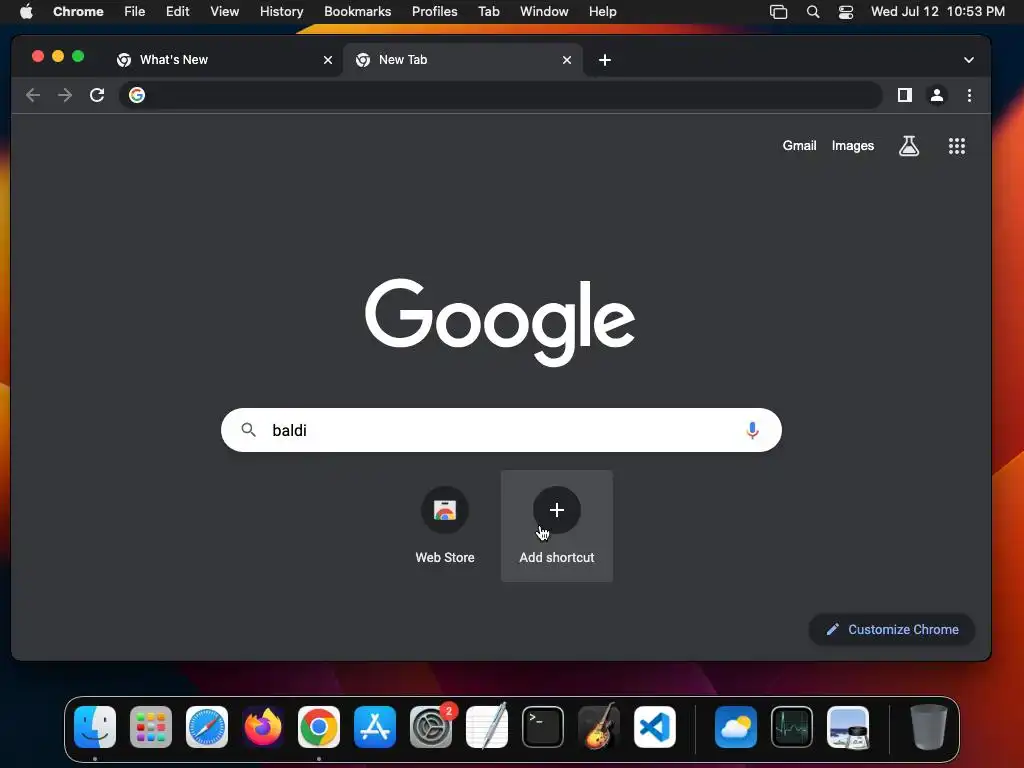Viewport: 1024px width, 768px height.
Task: Click Customize Chrome button
Action: pos(892,630)
